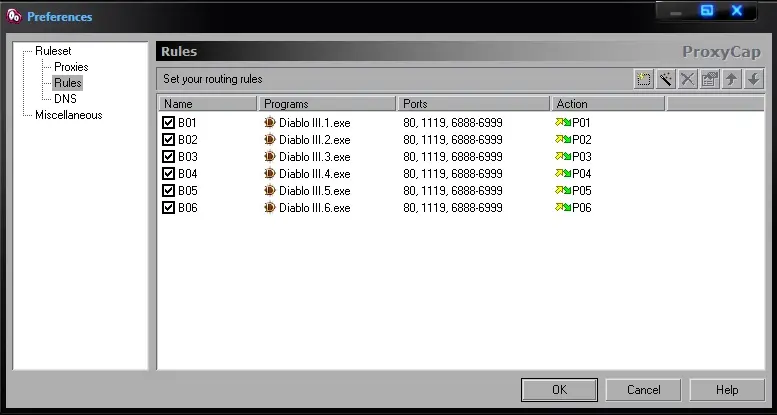This screenshot has width=777, height=415.
Task: Click the Delete rule X icon
Action: [x=687, y=79]
